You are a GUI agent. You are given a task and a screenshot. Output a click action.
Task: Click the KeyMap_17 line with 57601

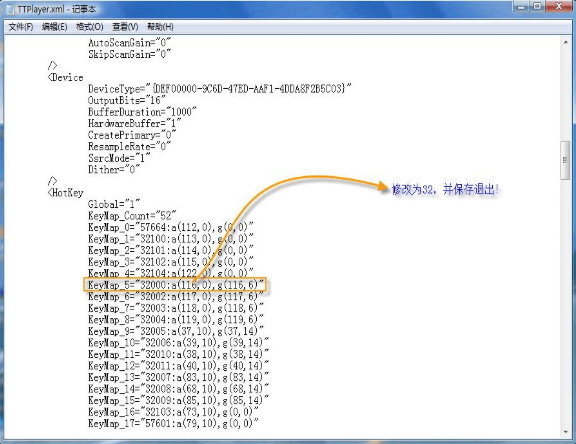pos(173,423)
